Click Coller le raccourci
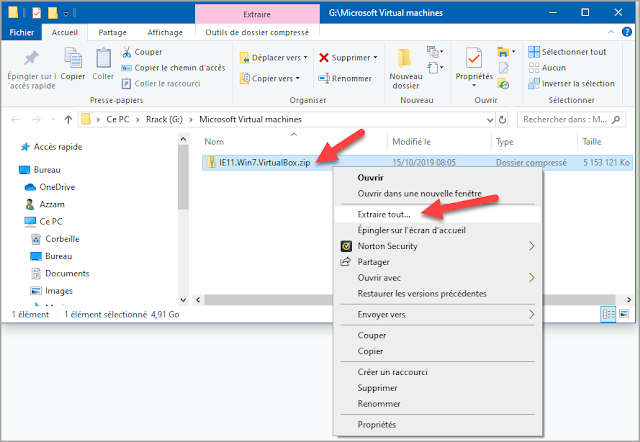The image size is (640, 442). pos(161,83)
